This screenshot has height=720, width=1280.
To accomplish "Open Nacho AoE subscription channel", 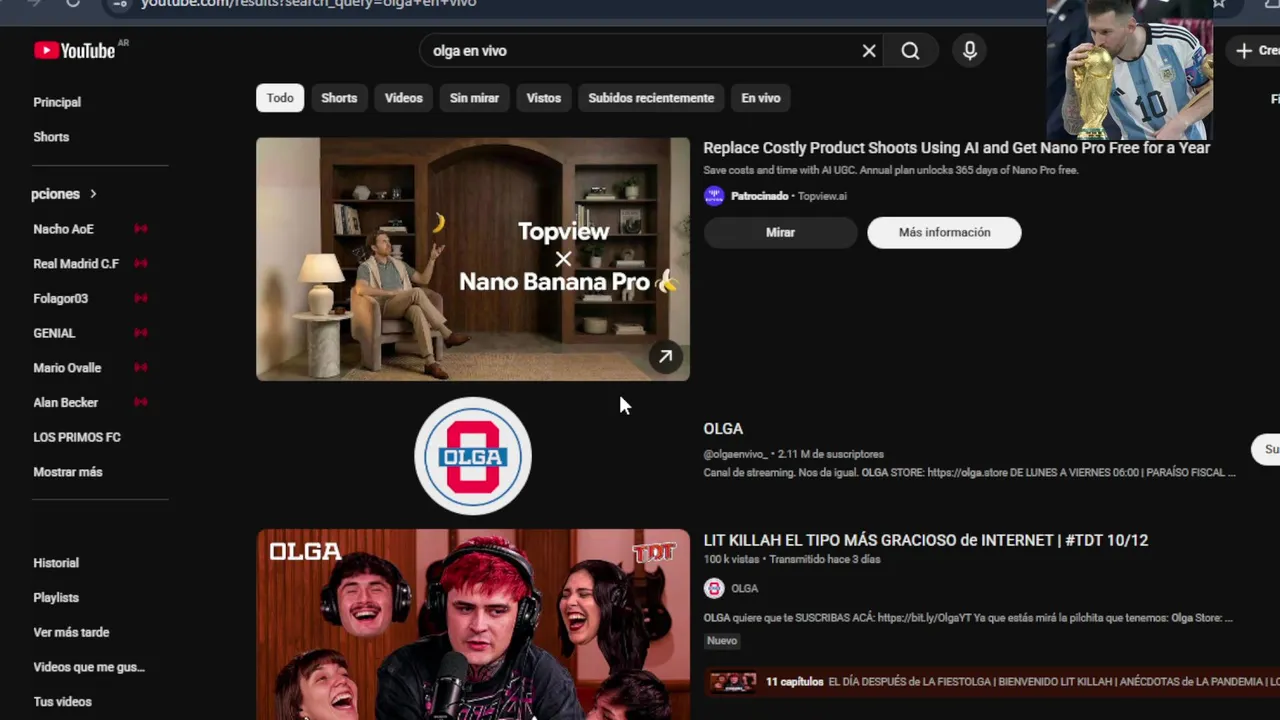I will coord(63,229).
